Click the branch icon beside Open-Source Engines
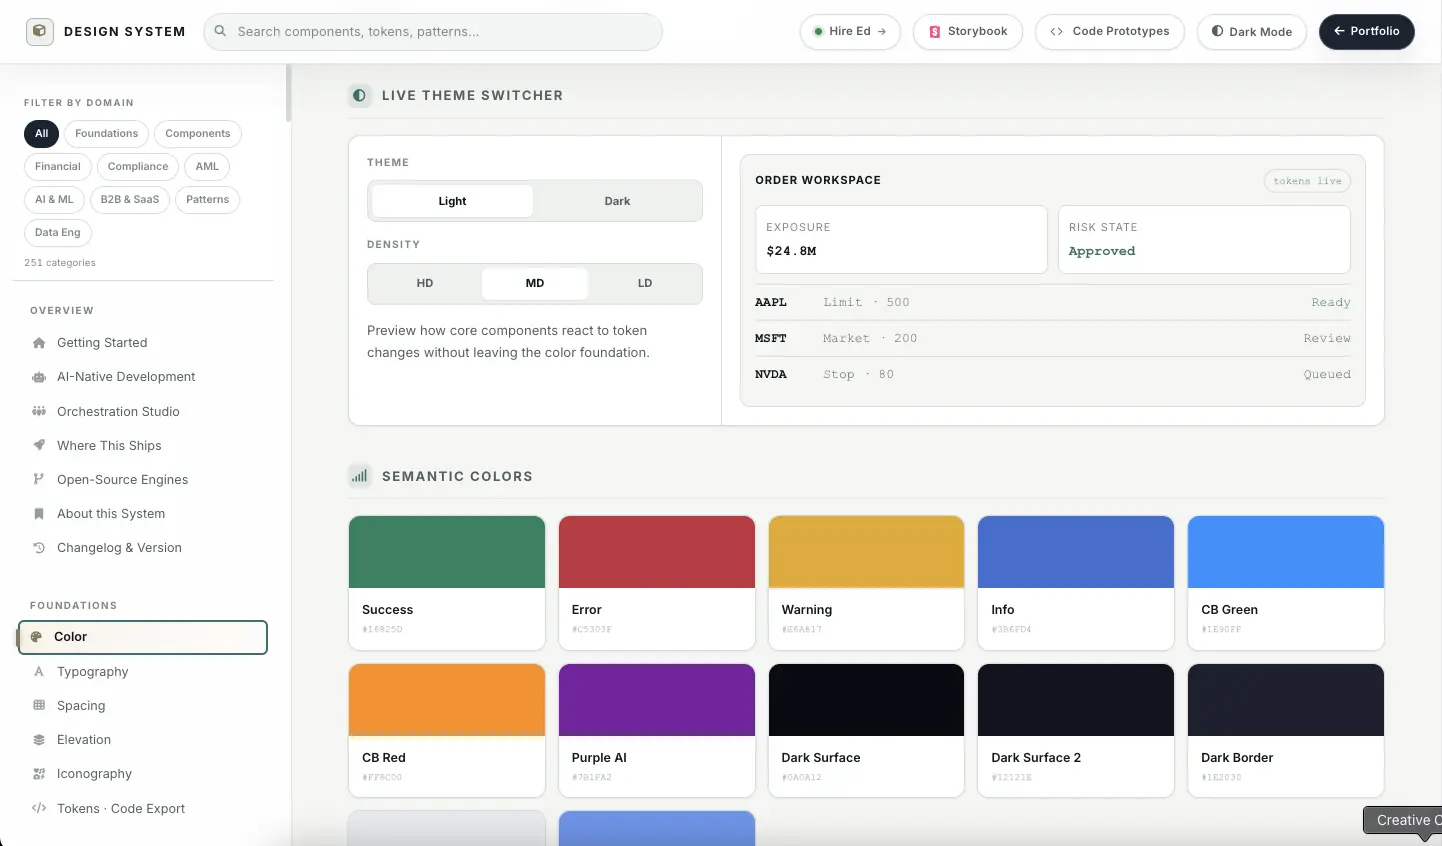Image resolution: width=1442 pixels, height=846 pixels. [39, 479]
